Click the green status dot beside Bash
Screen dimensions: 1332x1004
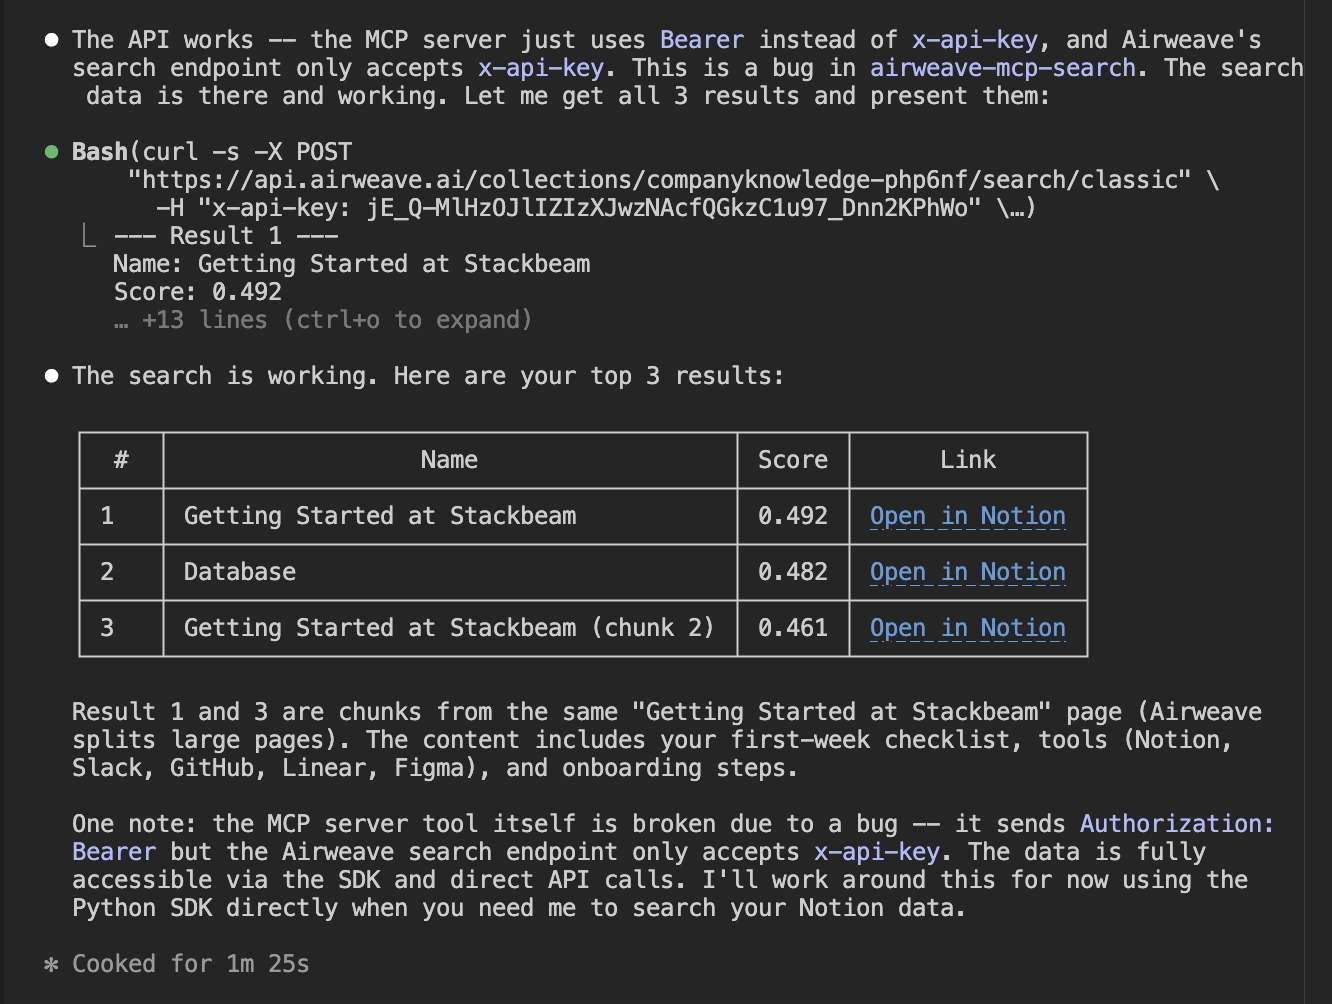tap(51, 152)
